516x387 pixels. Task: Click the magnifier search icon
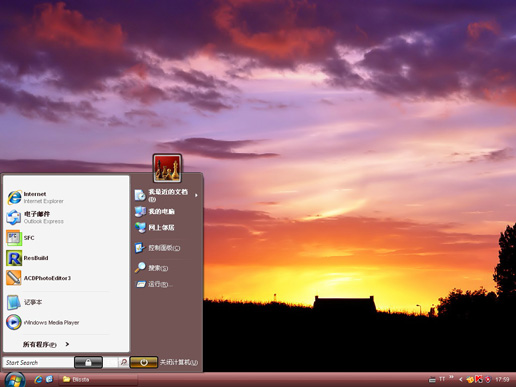click(124, 362)
